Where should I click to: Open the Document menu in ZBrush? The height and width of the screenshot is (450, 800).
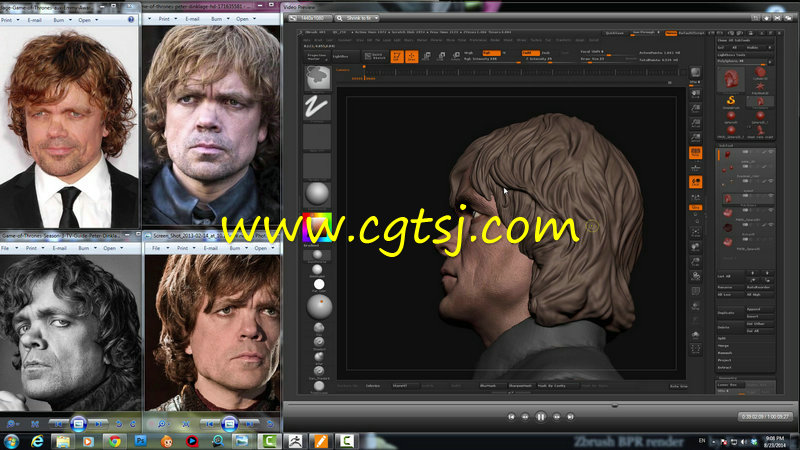pos(345,40)
